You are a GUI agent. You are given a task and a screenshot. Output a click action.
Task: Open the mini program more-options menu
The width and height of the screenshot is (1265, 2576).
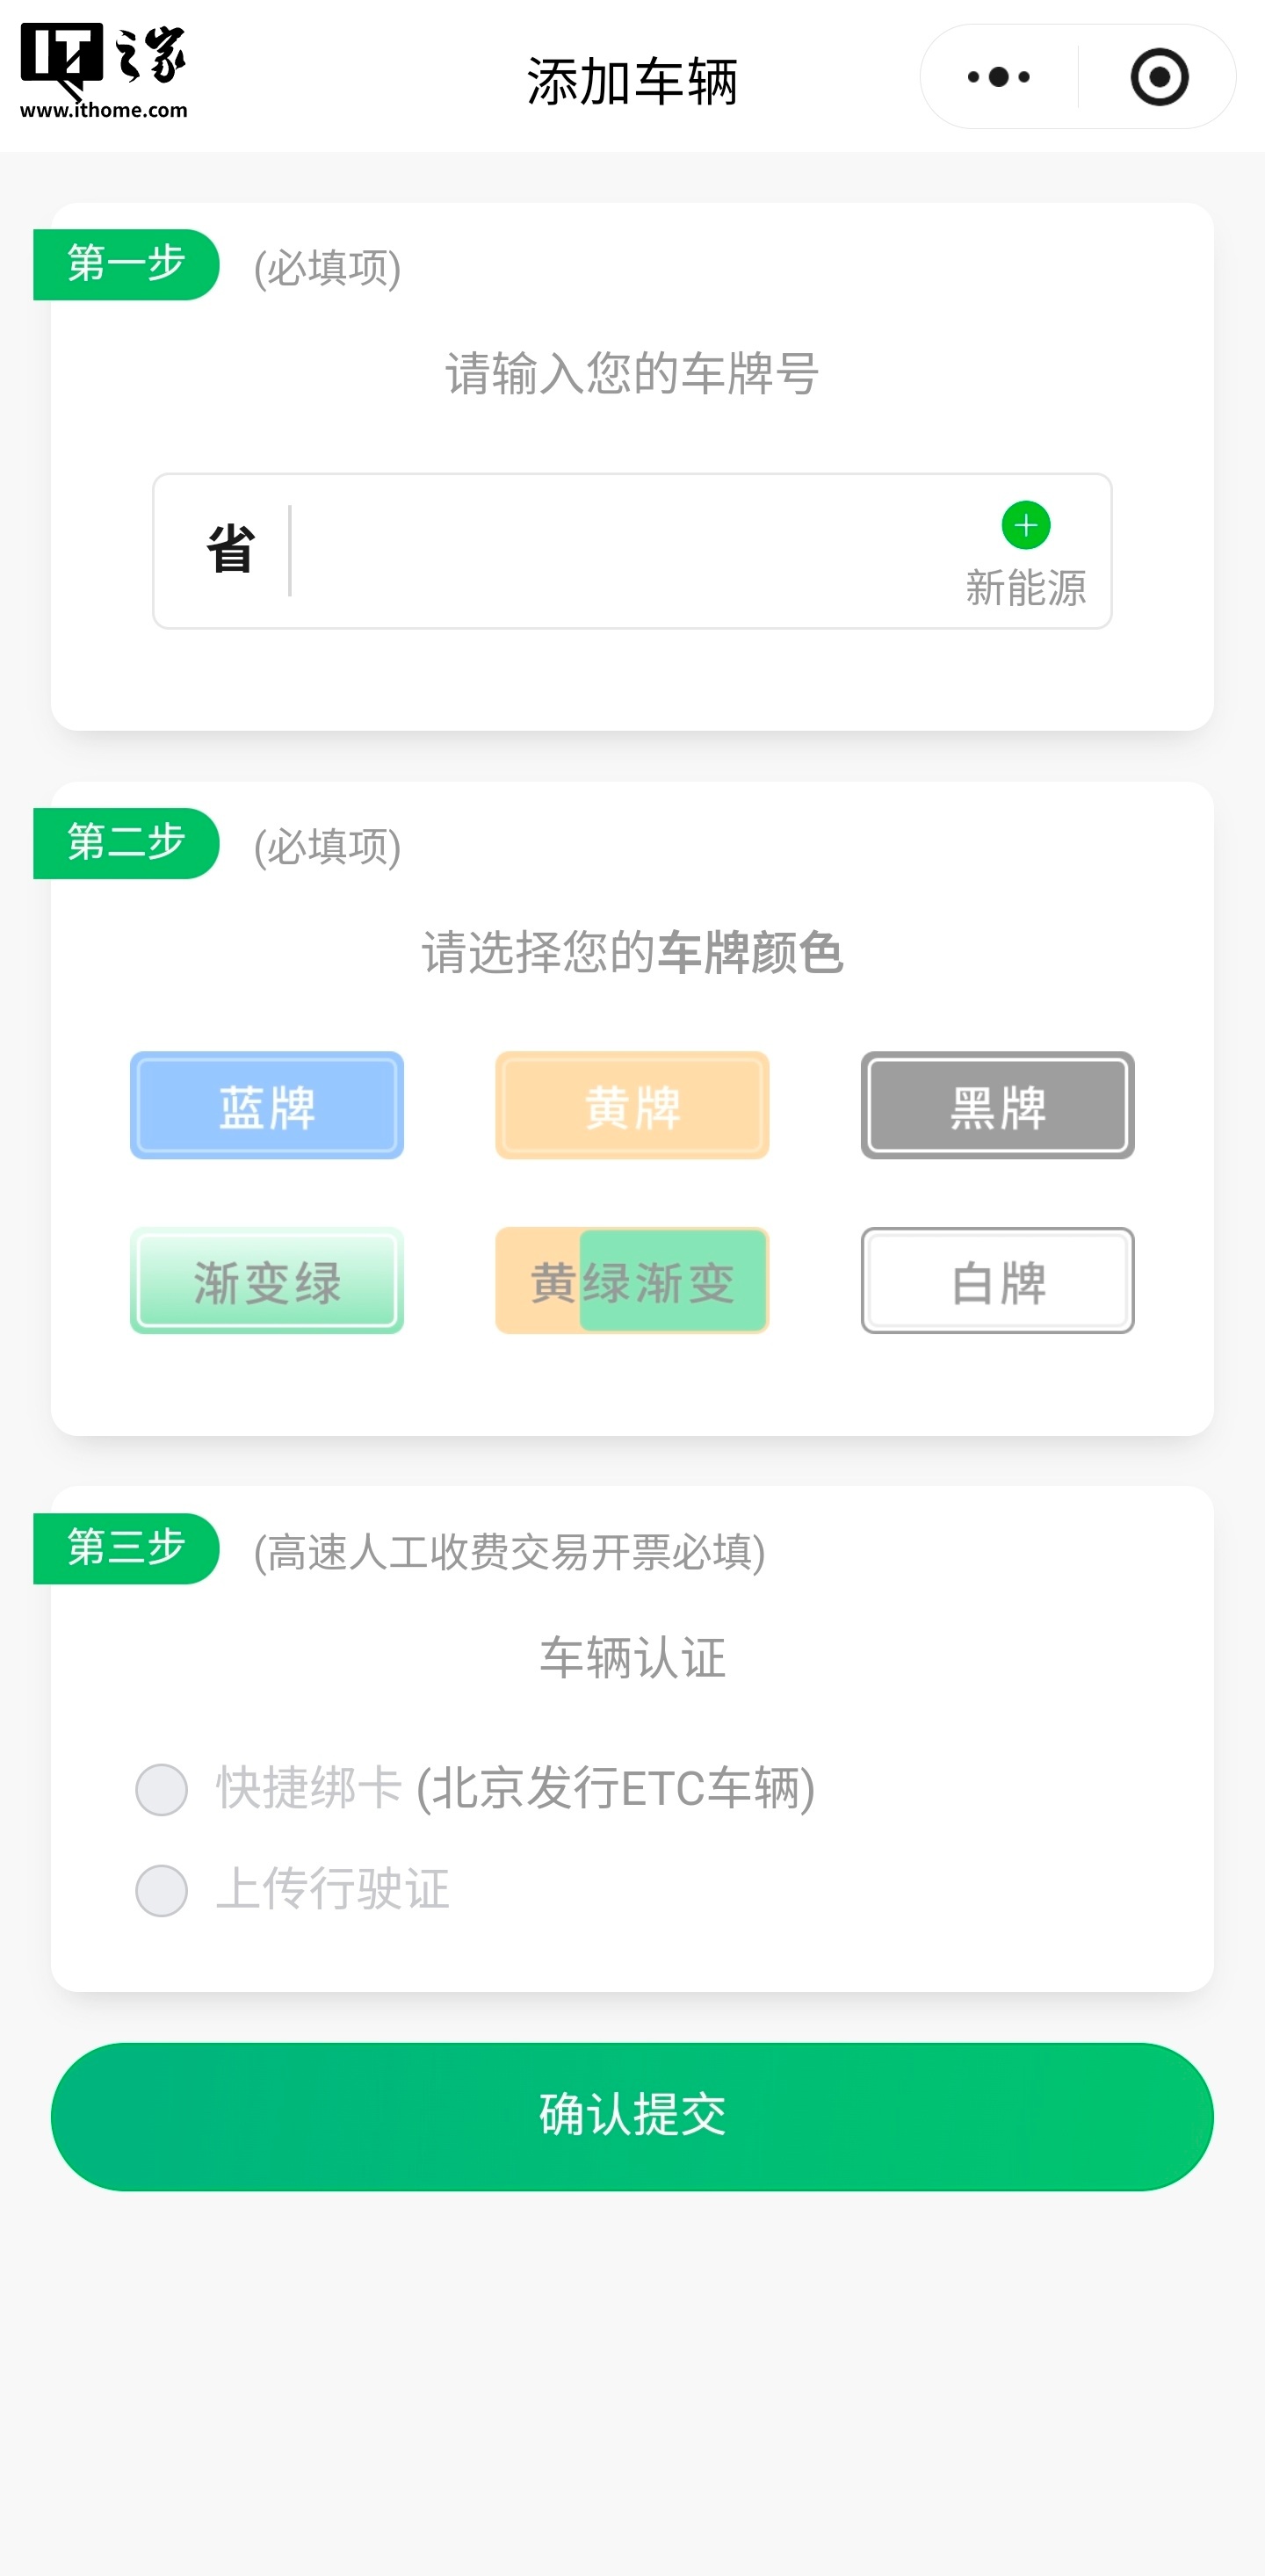tap(998, 77)
